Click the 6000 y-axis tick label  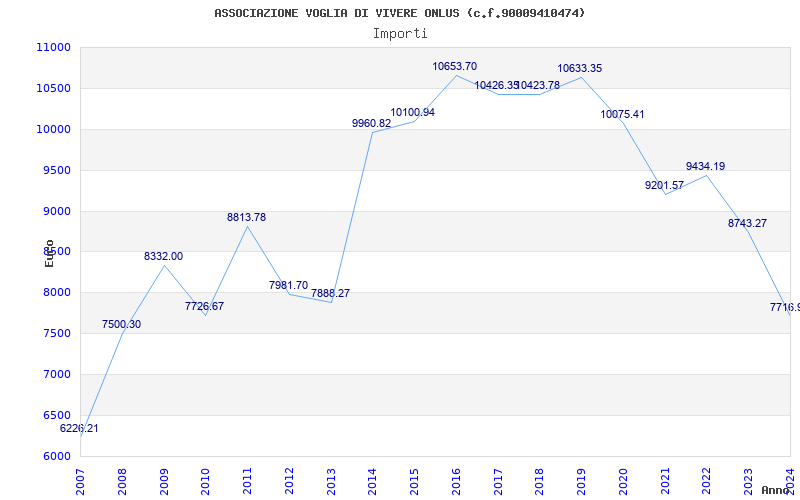[57, 456]
